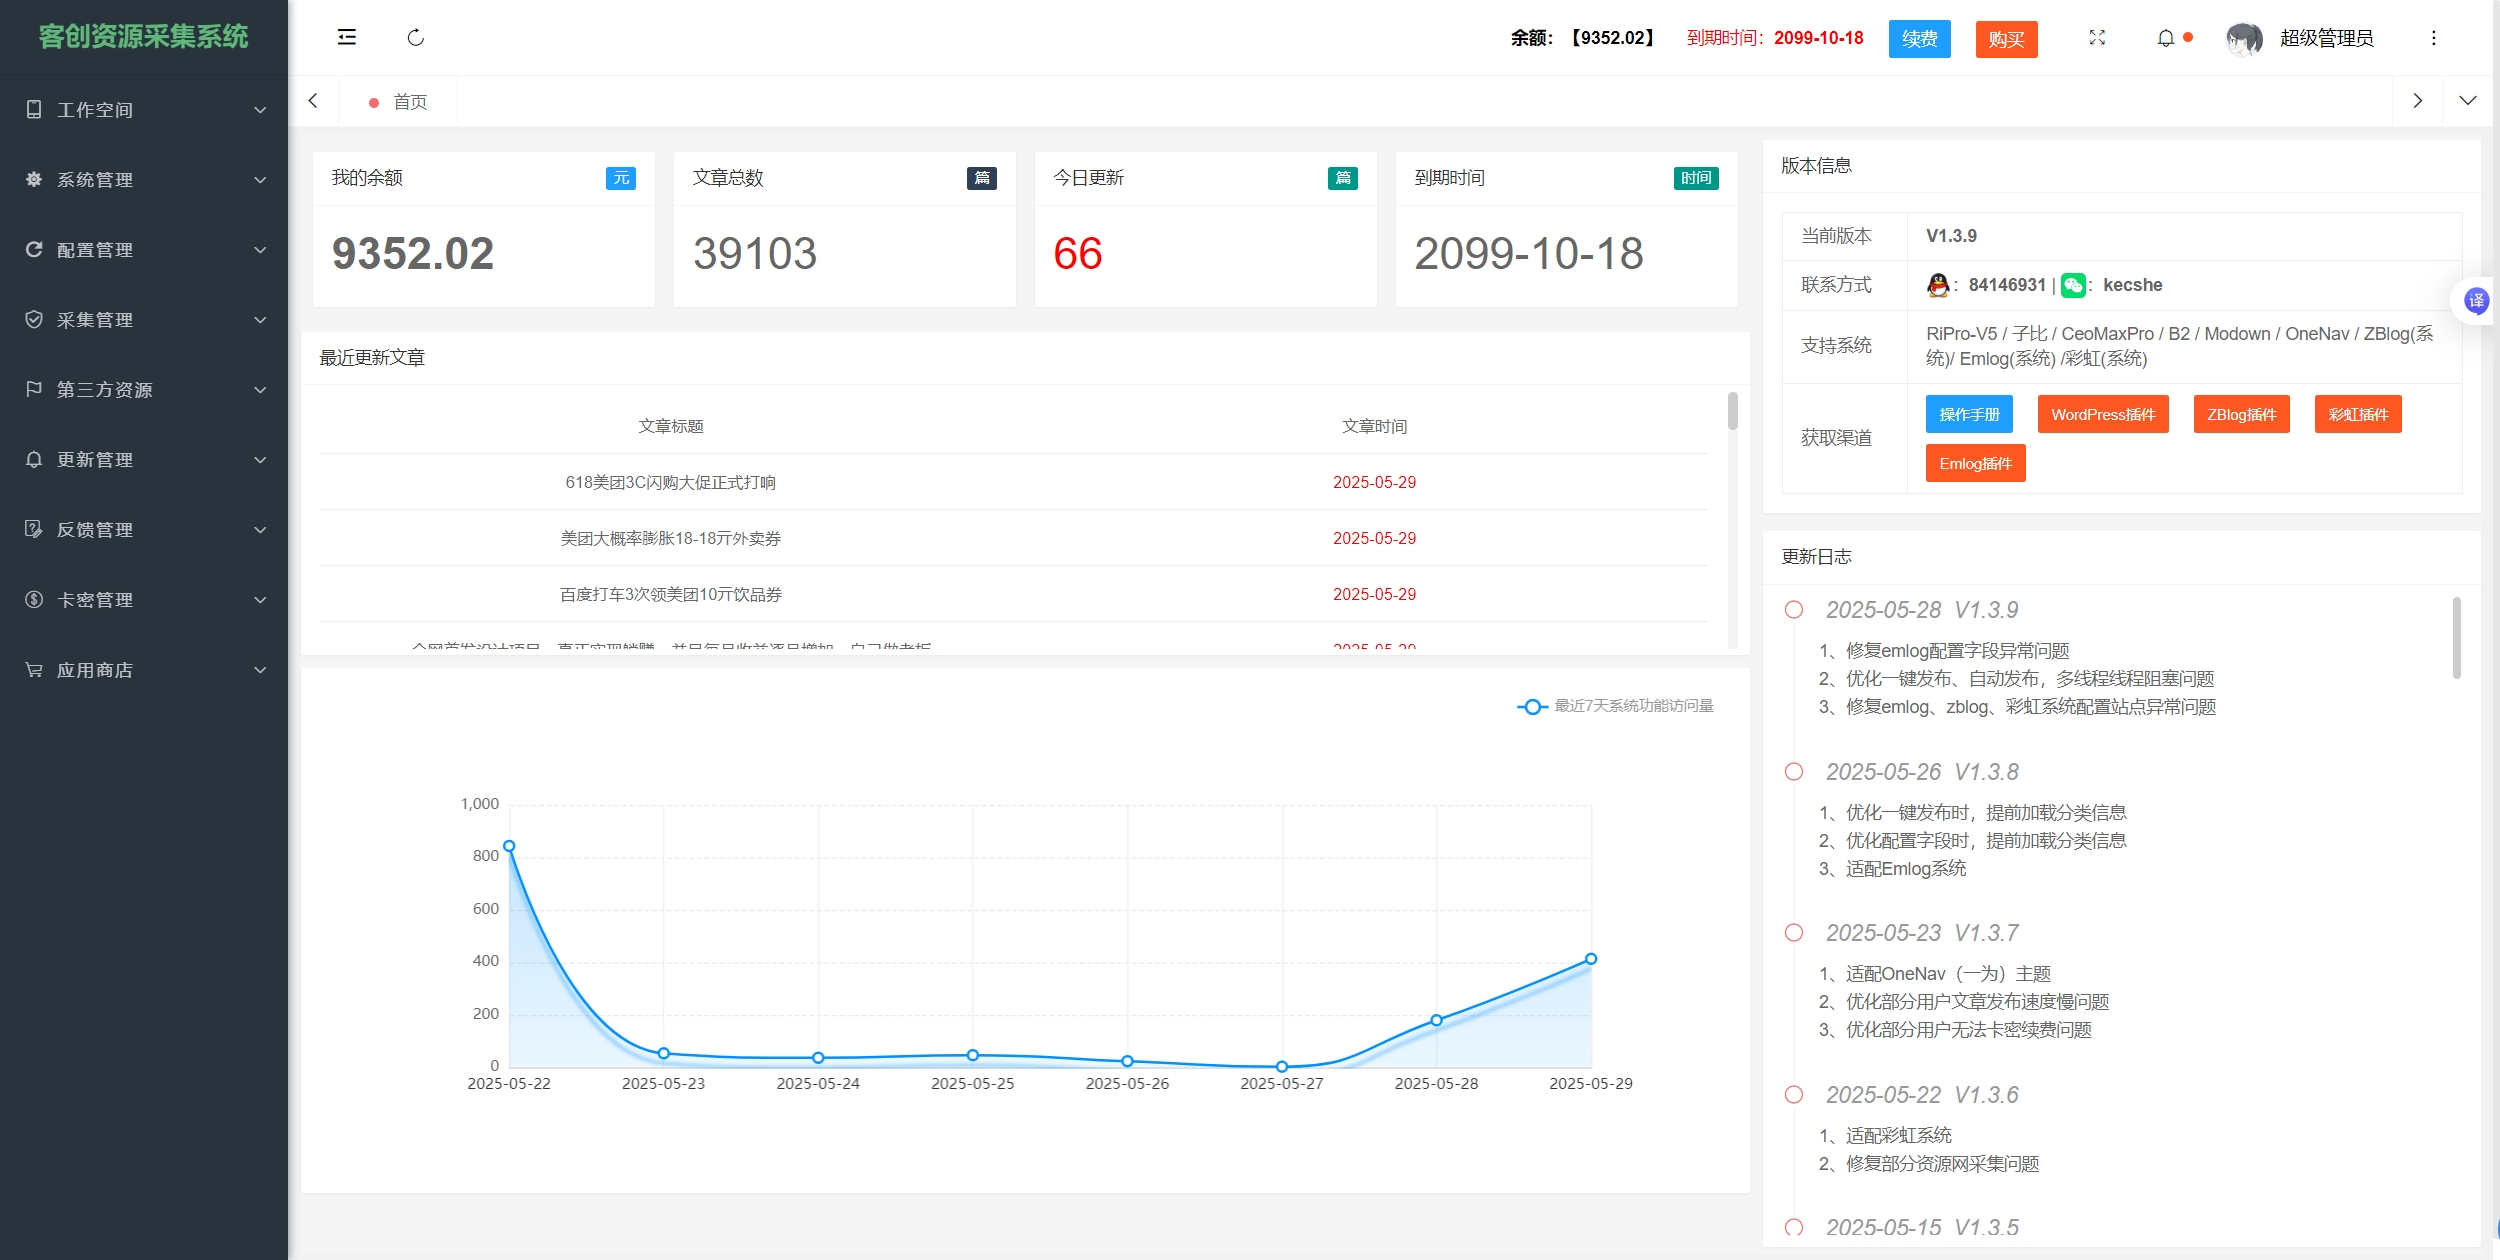Click the 客创资源采集系统 logo title
2500x1260 pixels.
click(x=144, y=37)
